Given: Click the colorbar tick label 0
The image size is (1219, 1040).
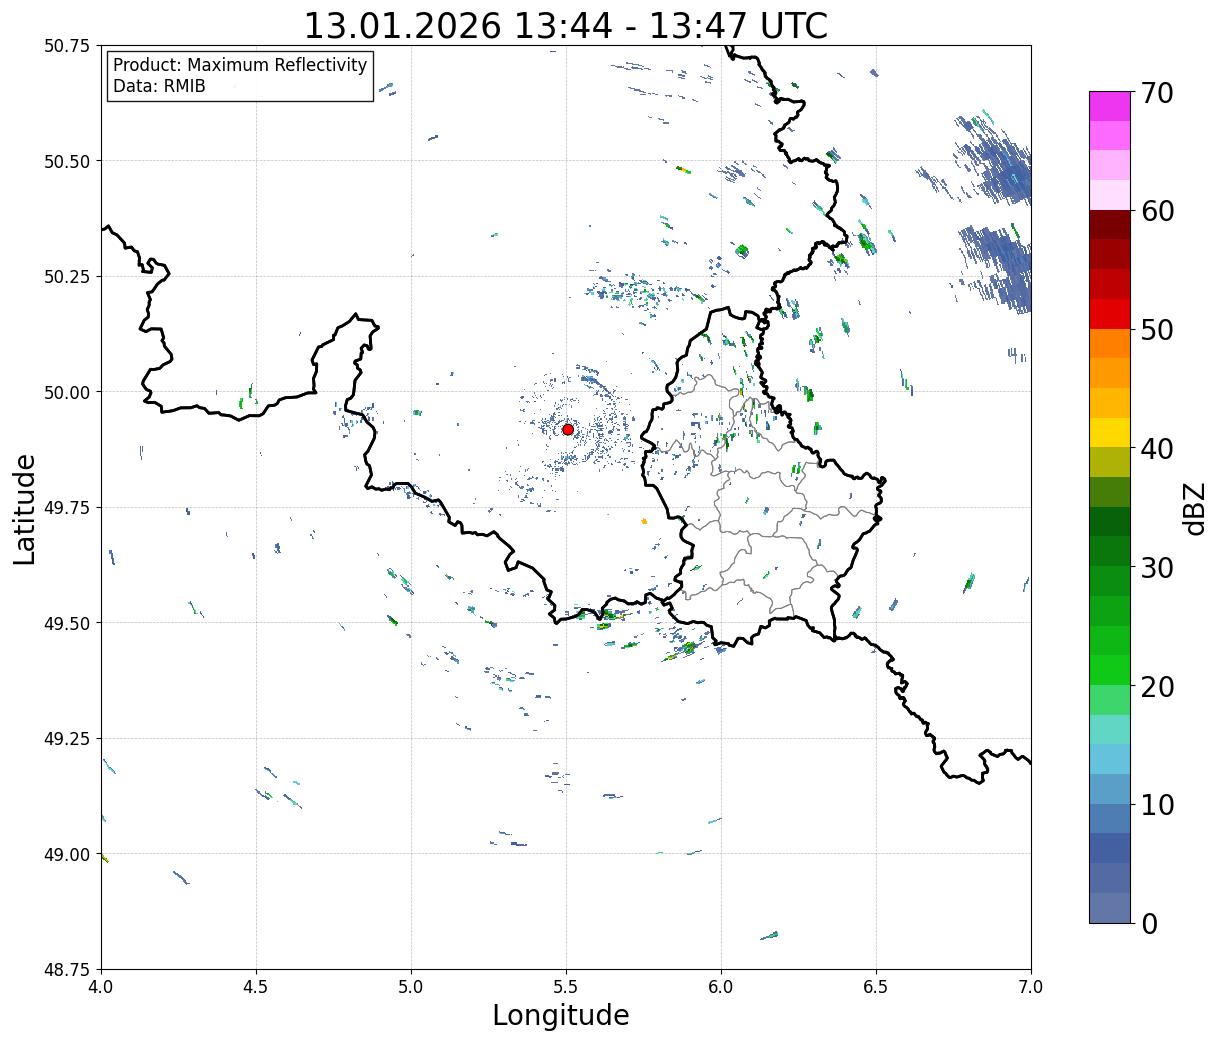Looking at the screenshot, I should coord(1149,923).
